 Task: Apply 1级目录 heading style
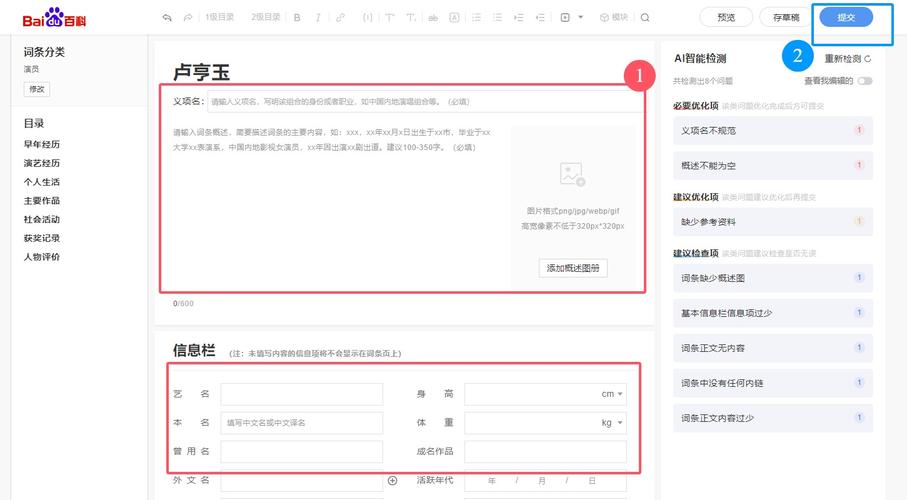(x=220, y=17)
